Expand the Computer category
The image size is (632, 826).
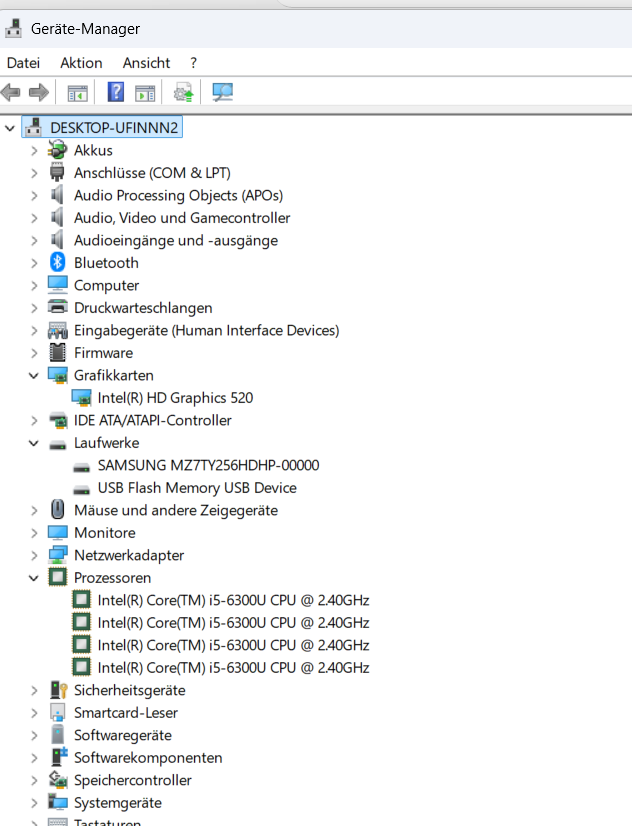click(34, 286)
